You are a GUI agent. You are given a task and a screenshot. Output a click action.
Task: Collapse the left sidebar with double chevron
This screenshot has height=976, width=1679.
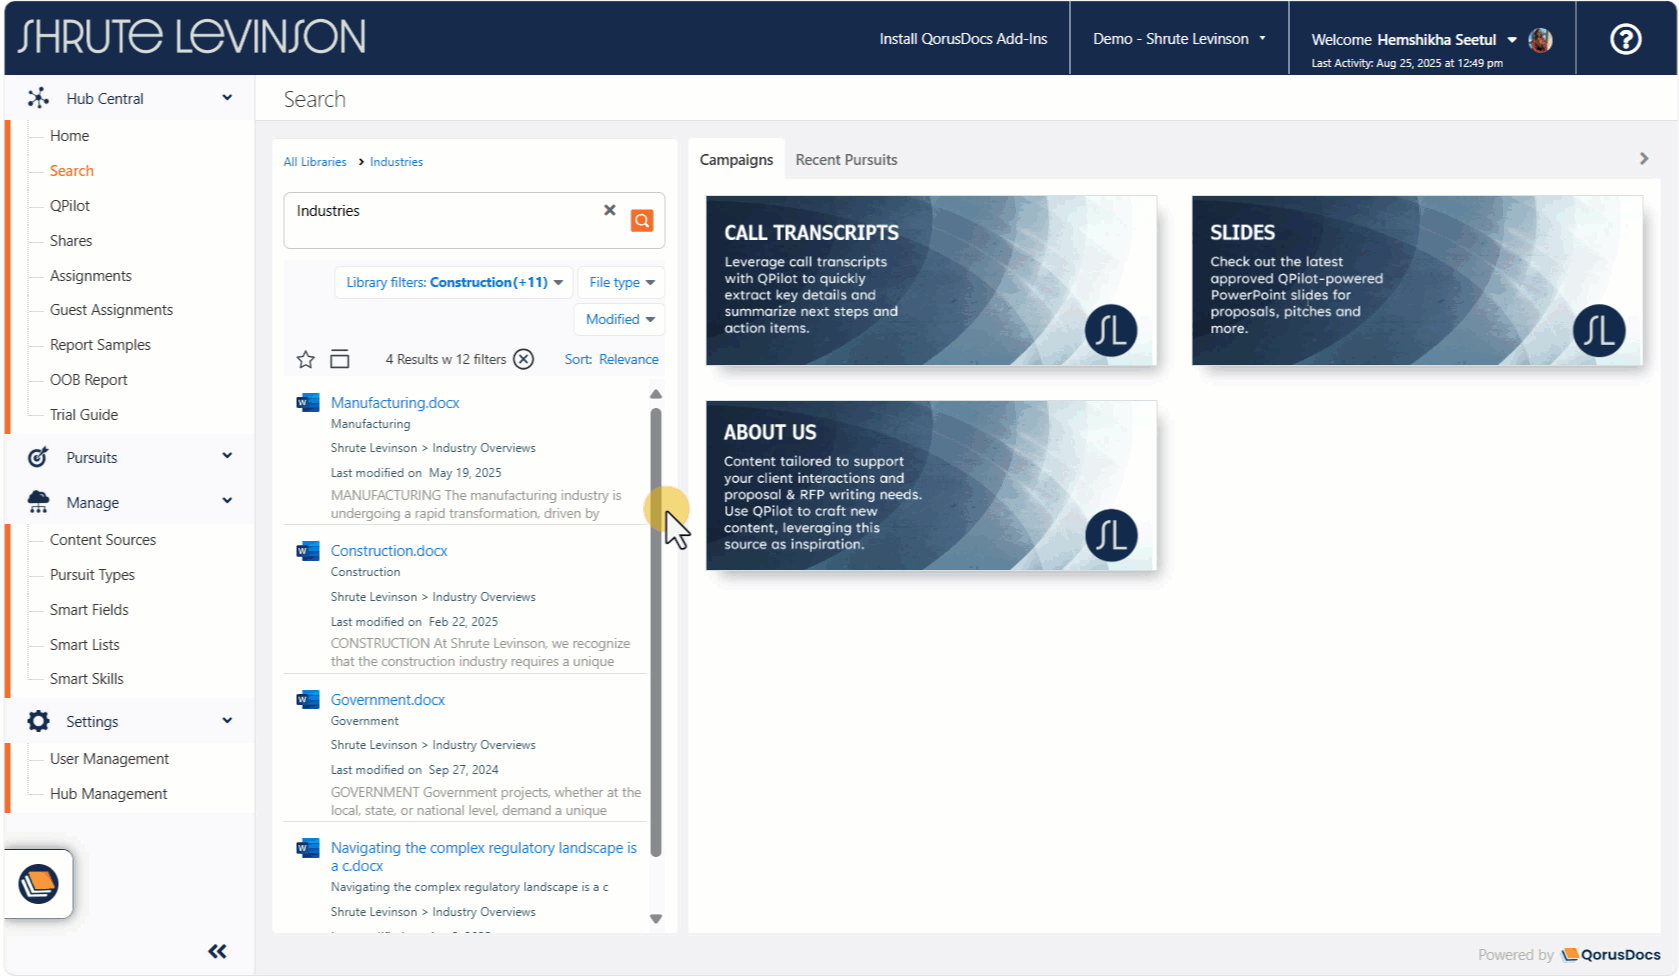tap(217, 951)
